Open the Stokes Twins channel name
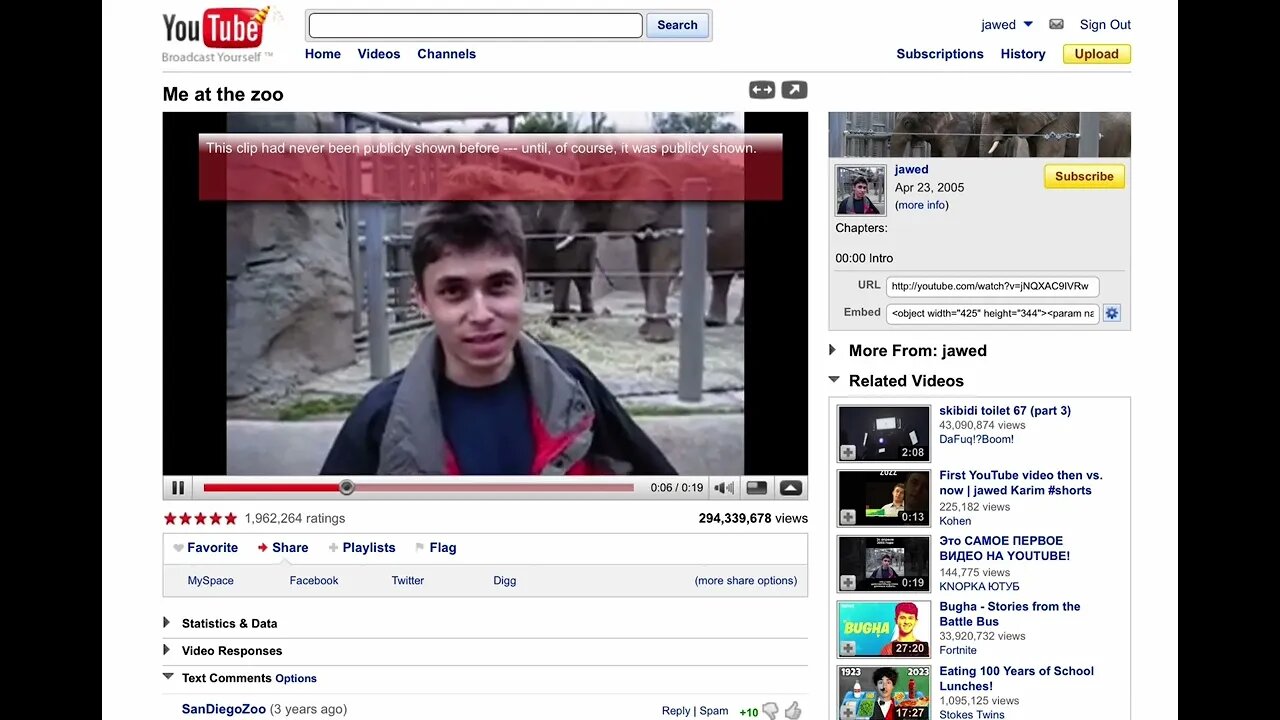The image size is (1280, 720). click(973, 714)
